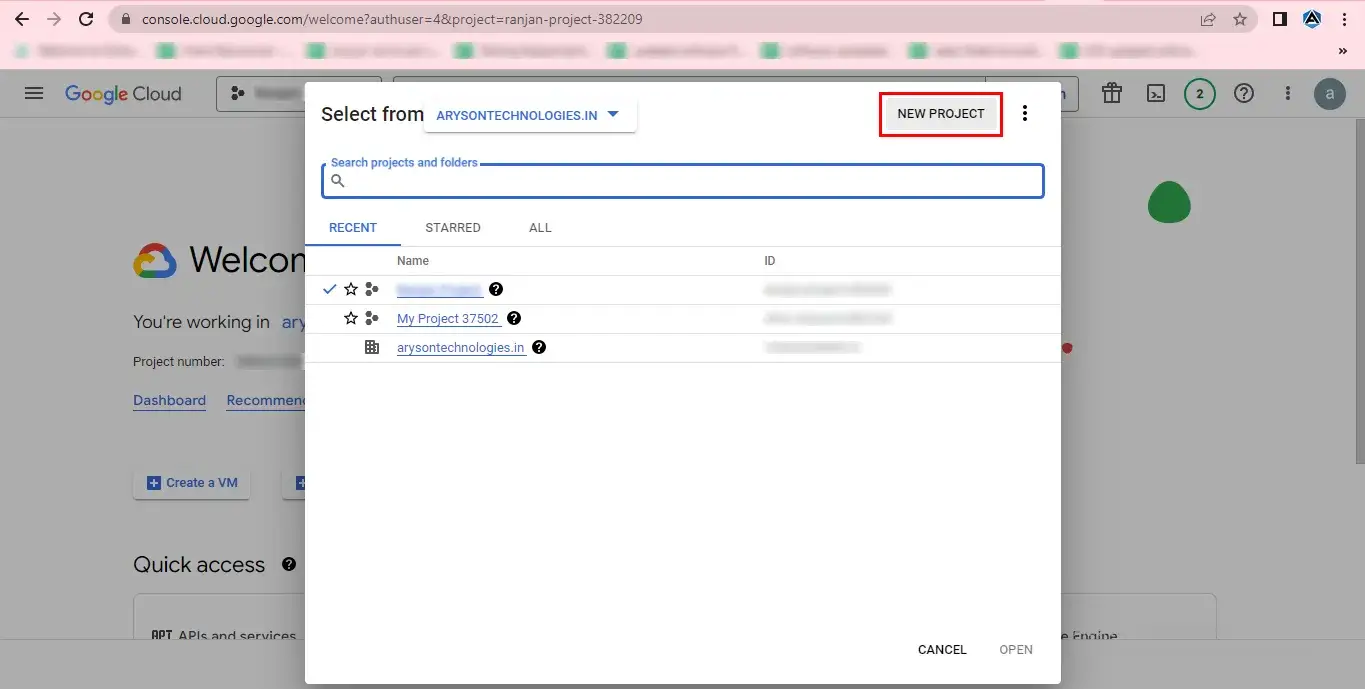The image size is (1365, 689).
Task: Open the project picker in top bar
Action: [x=298, y=93]
